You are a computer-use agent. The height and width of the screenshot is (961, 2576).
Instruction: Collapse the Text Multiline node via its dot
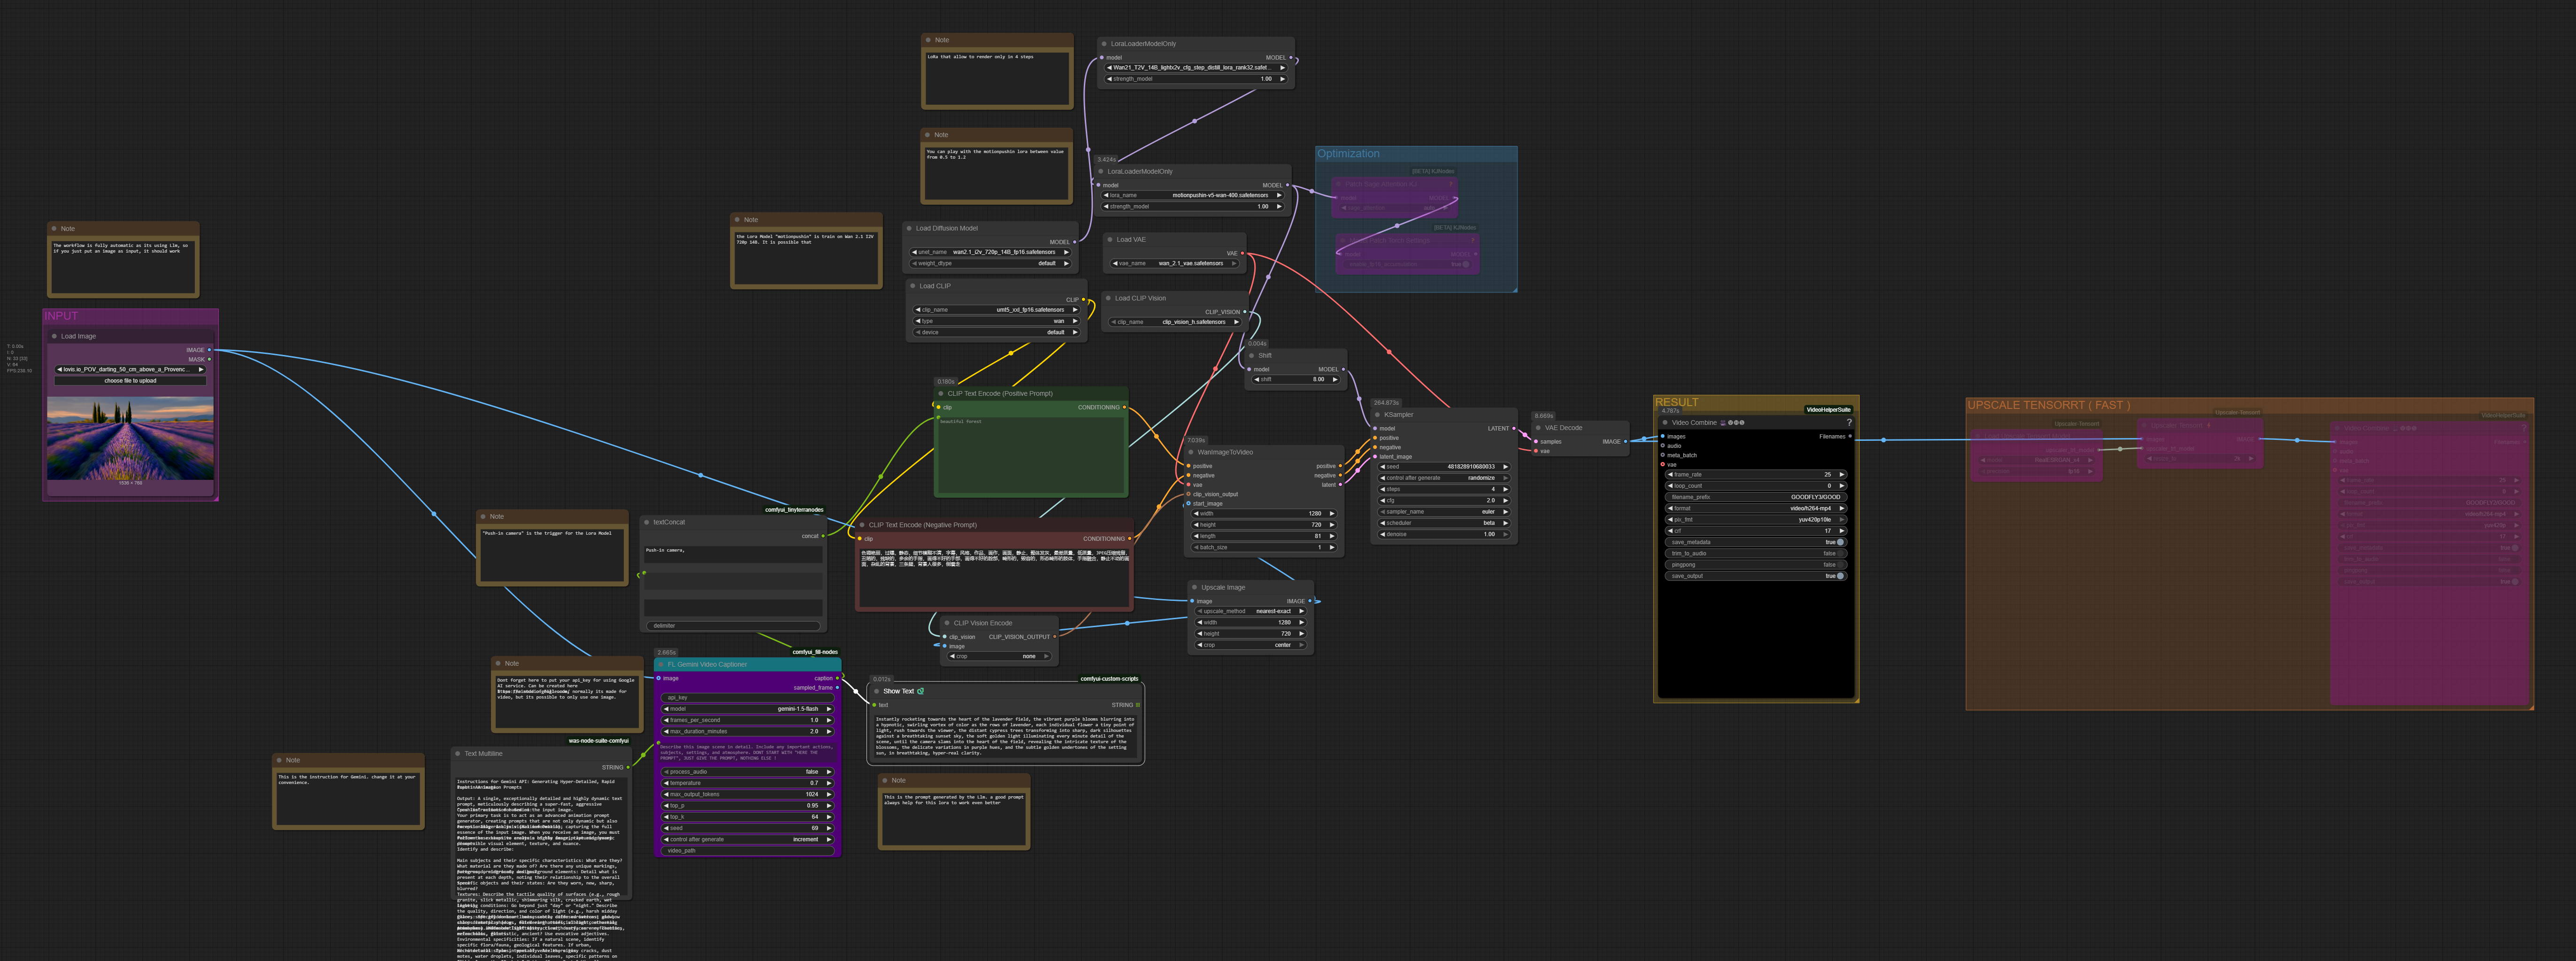458,754
